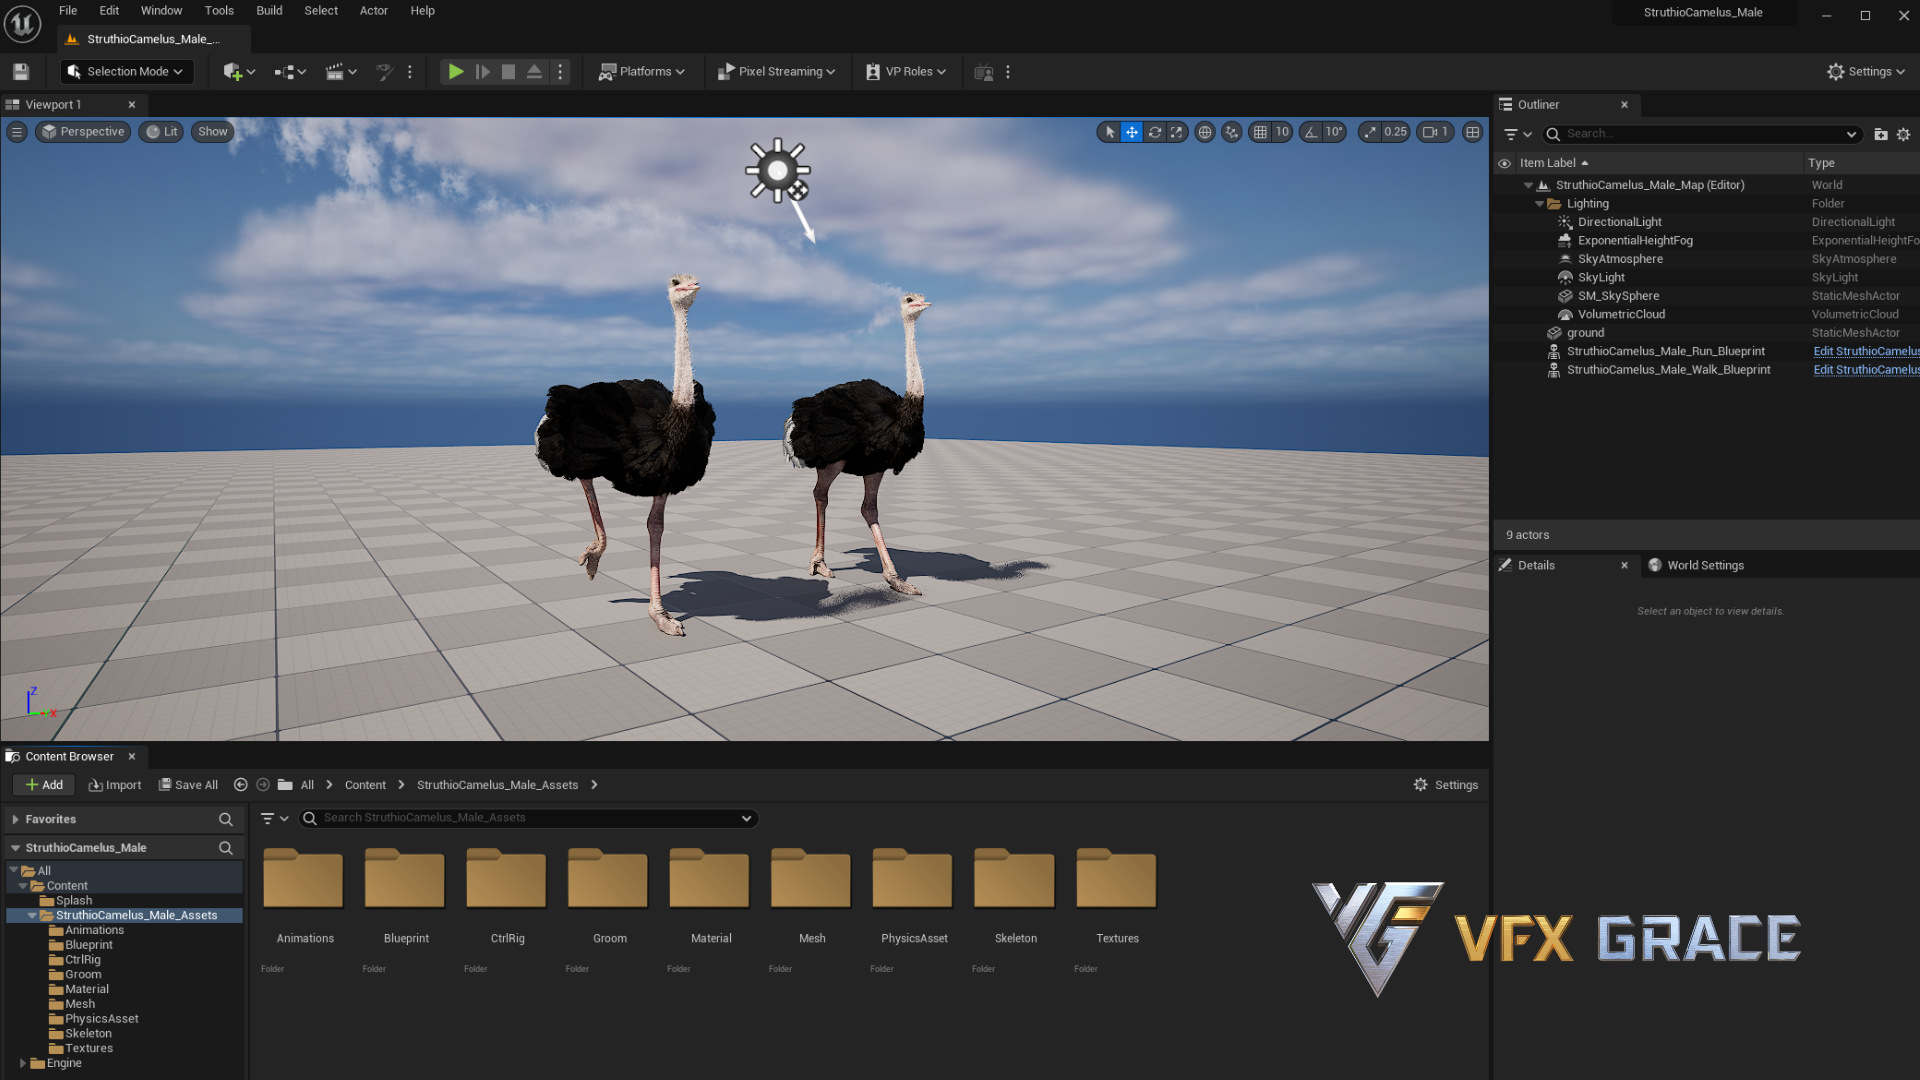This screenshot has height=1080, width=1920.
Task: Open scale snap value 0.25 dropdown
Action: 1395,132
